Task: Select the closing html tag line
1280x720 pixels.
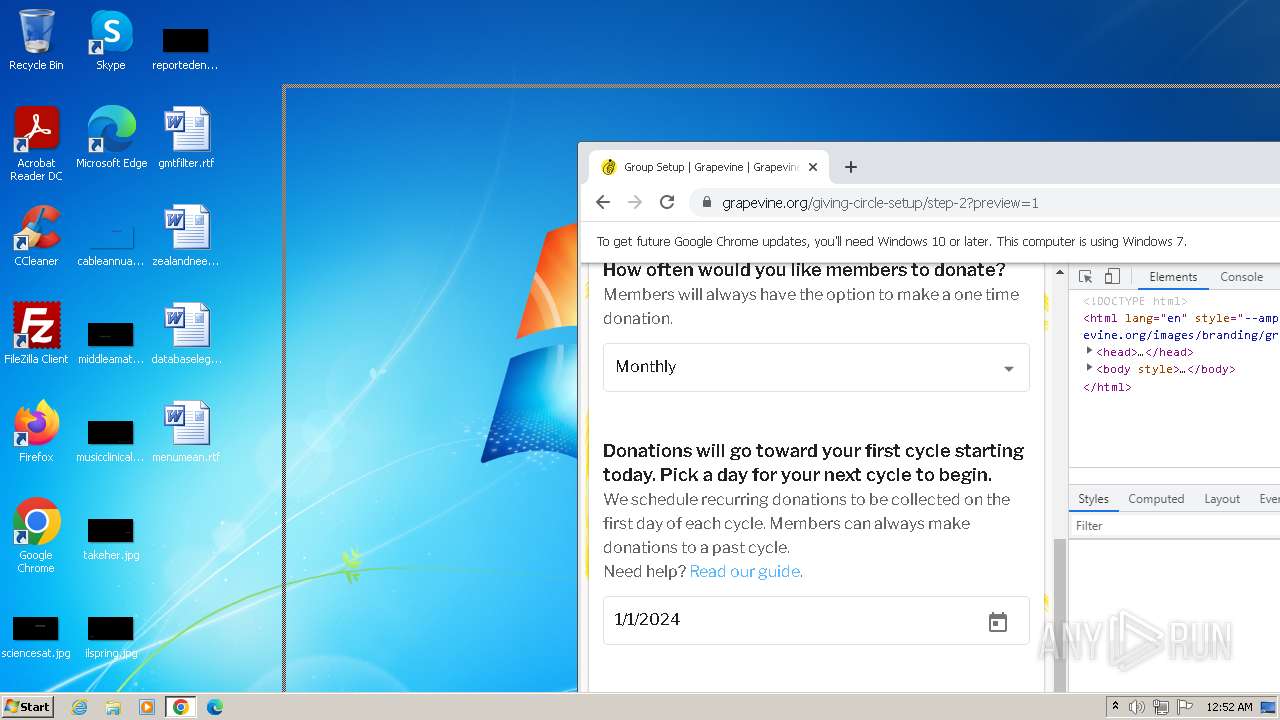Action: [x=1107, y=387]
